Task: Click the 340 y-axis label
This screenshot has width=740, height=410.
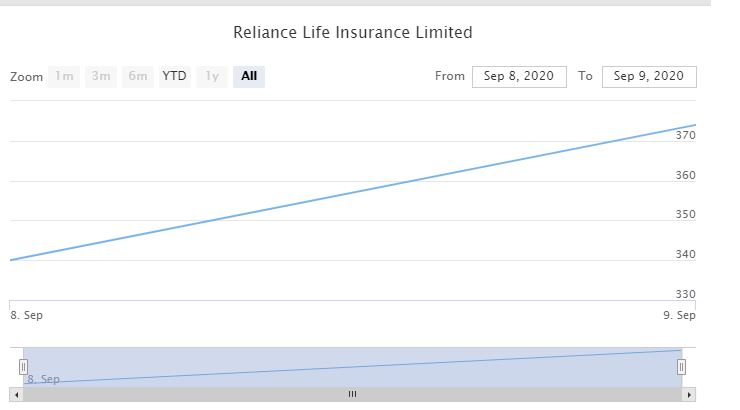Action: (685, 254)
